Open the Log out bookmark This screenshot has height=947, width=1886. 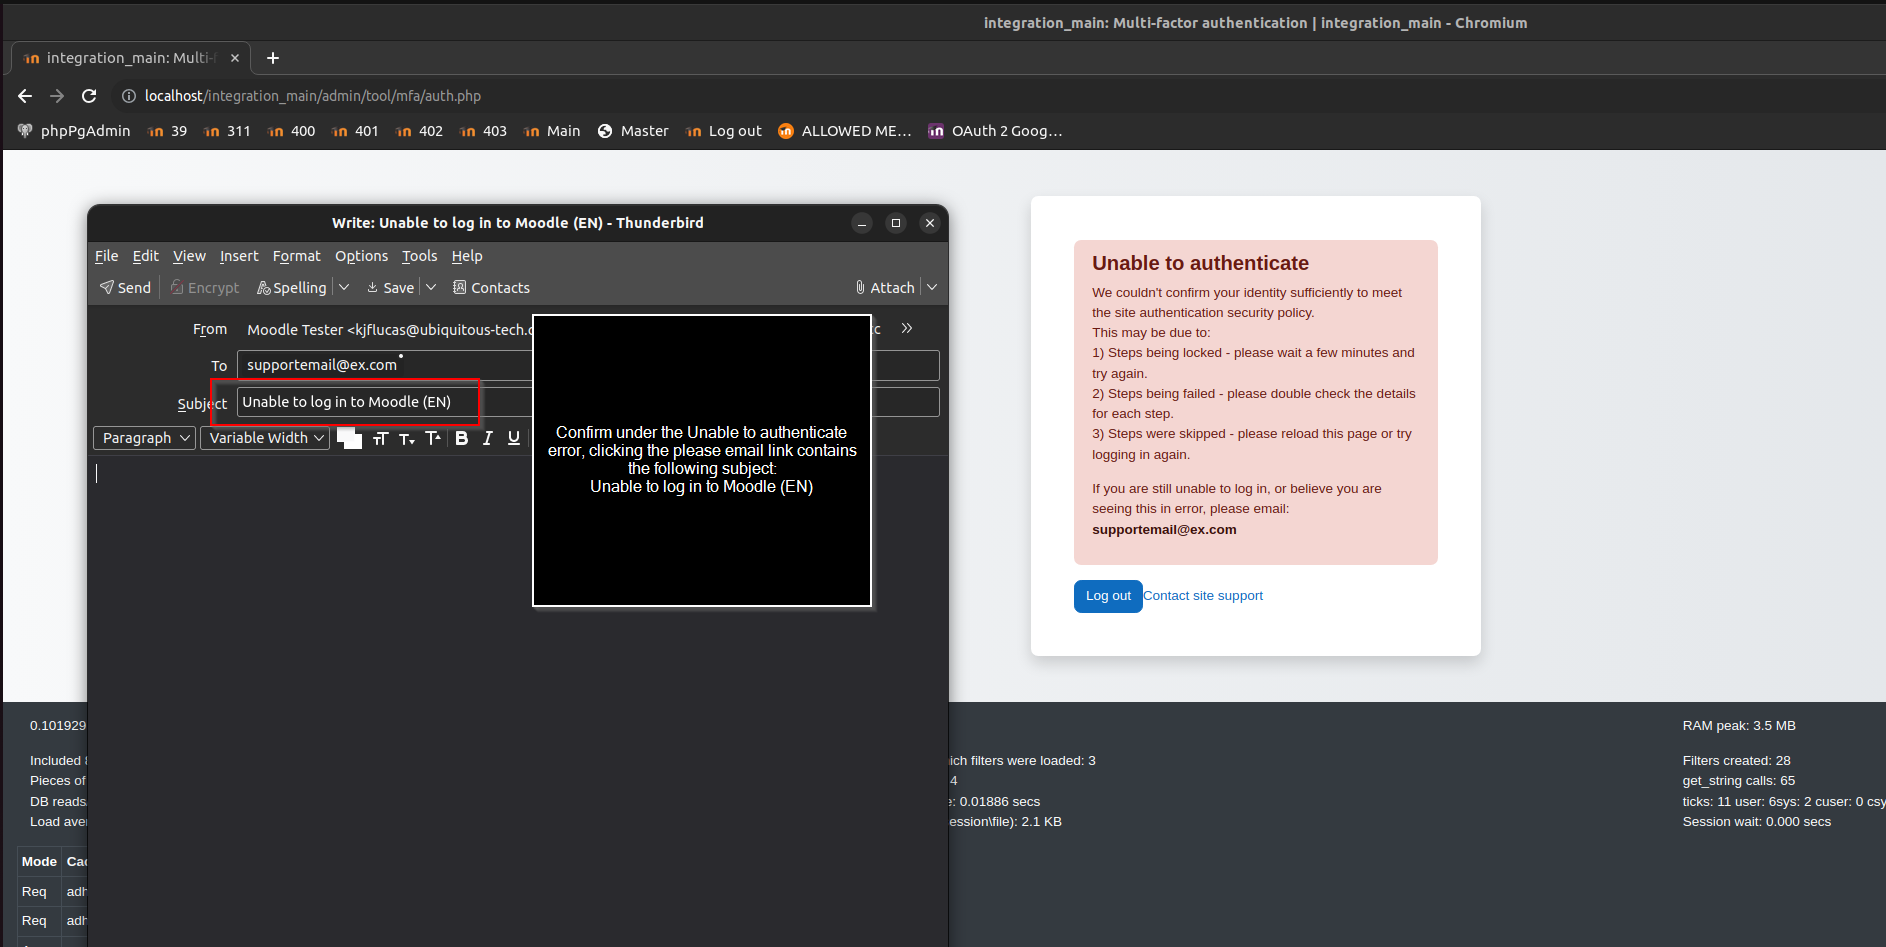pyautogui.click(x=724, y=131)
